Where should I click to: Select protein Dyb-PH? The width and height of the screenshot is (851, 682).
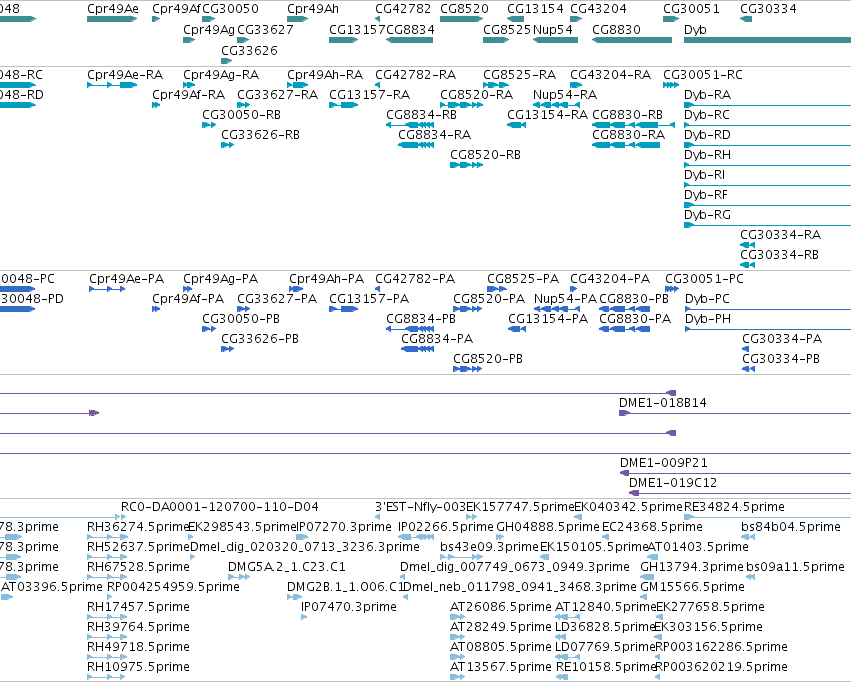tap(768, 329)
